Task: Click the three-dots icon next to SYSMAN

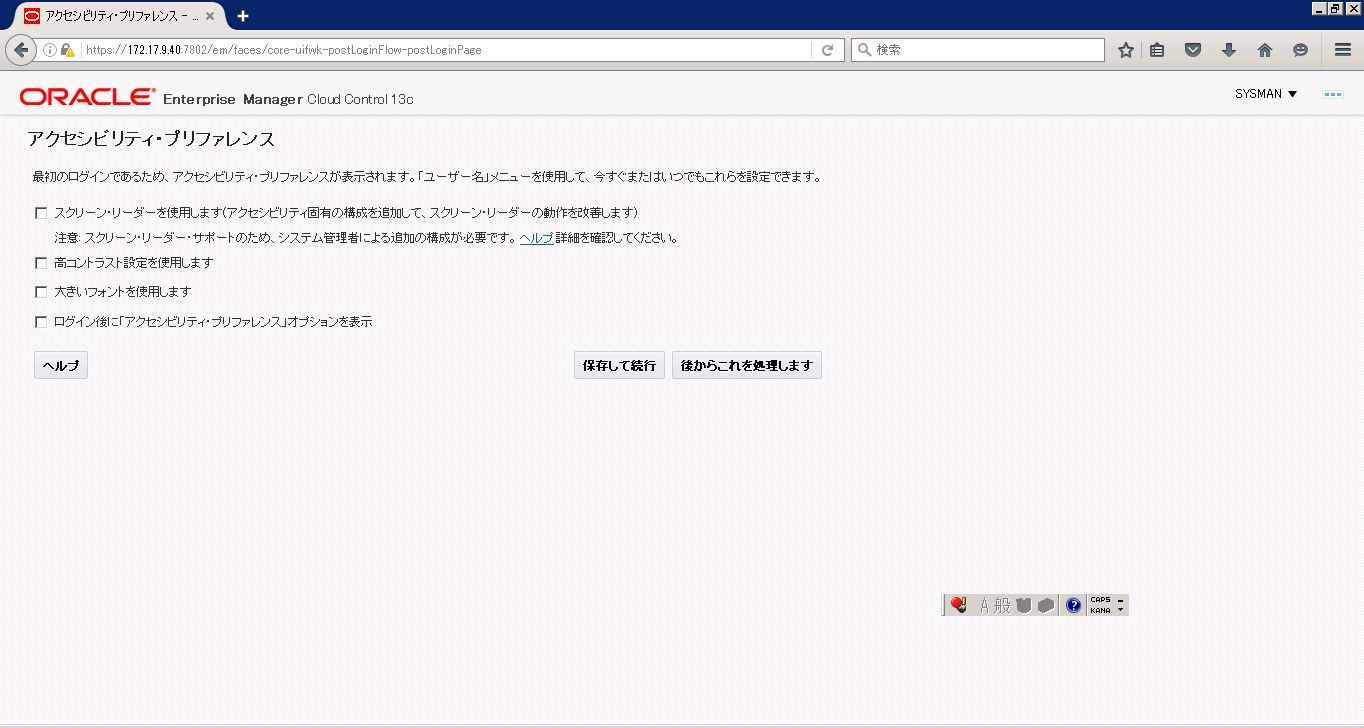Action: pyautogui.click(x=1332, y=94)
